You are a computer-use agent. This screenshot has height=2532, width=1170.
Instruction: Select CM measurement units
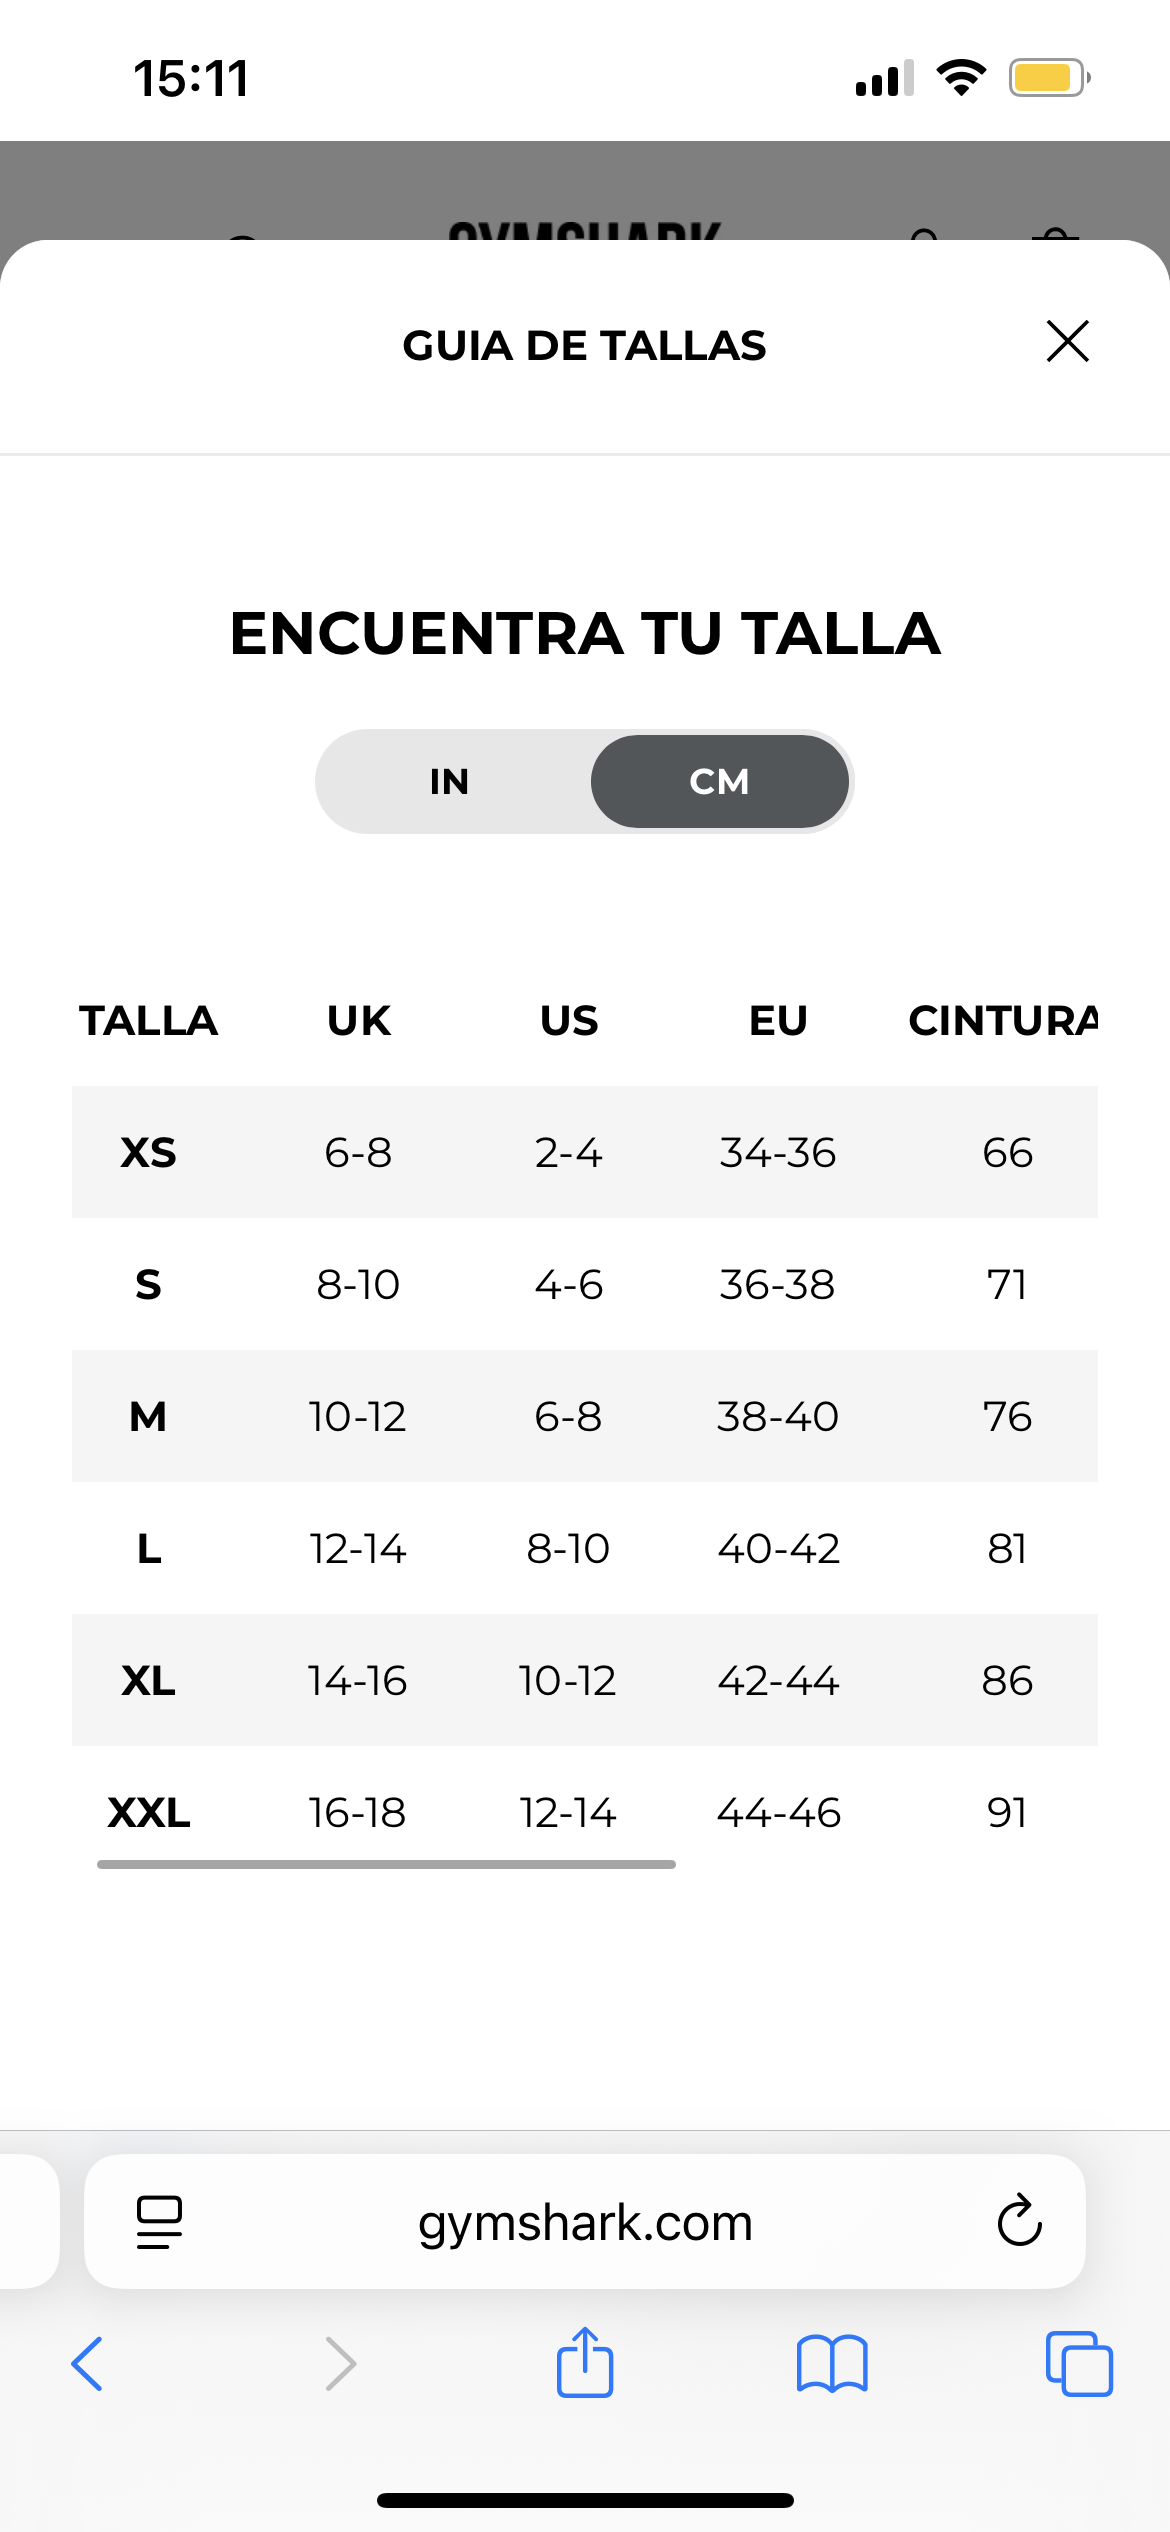tap(719, 781)
